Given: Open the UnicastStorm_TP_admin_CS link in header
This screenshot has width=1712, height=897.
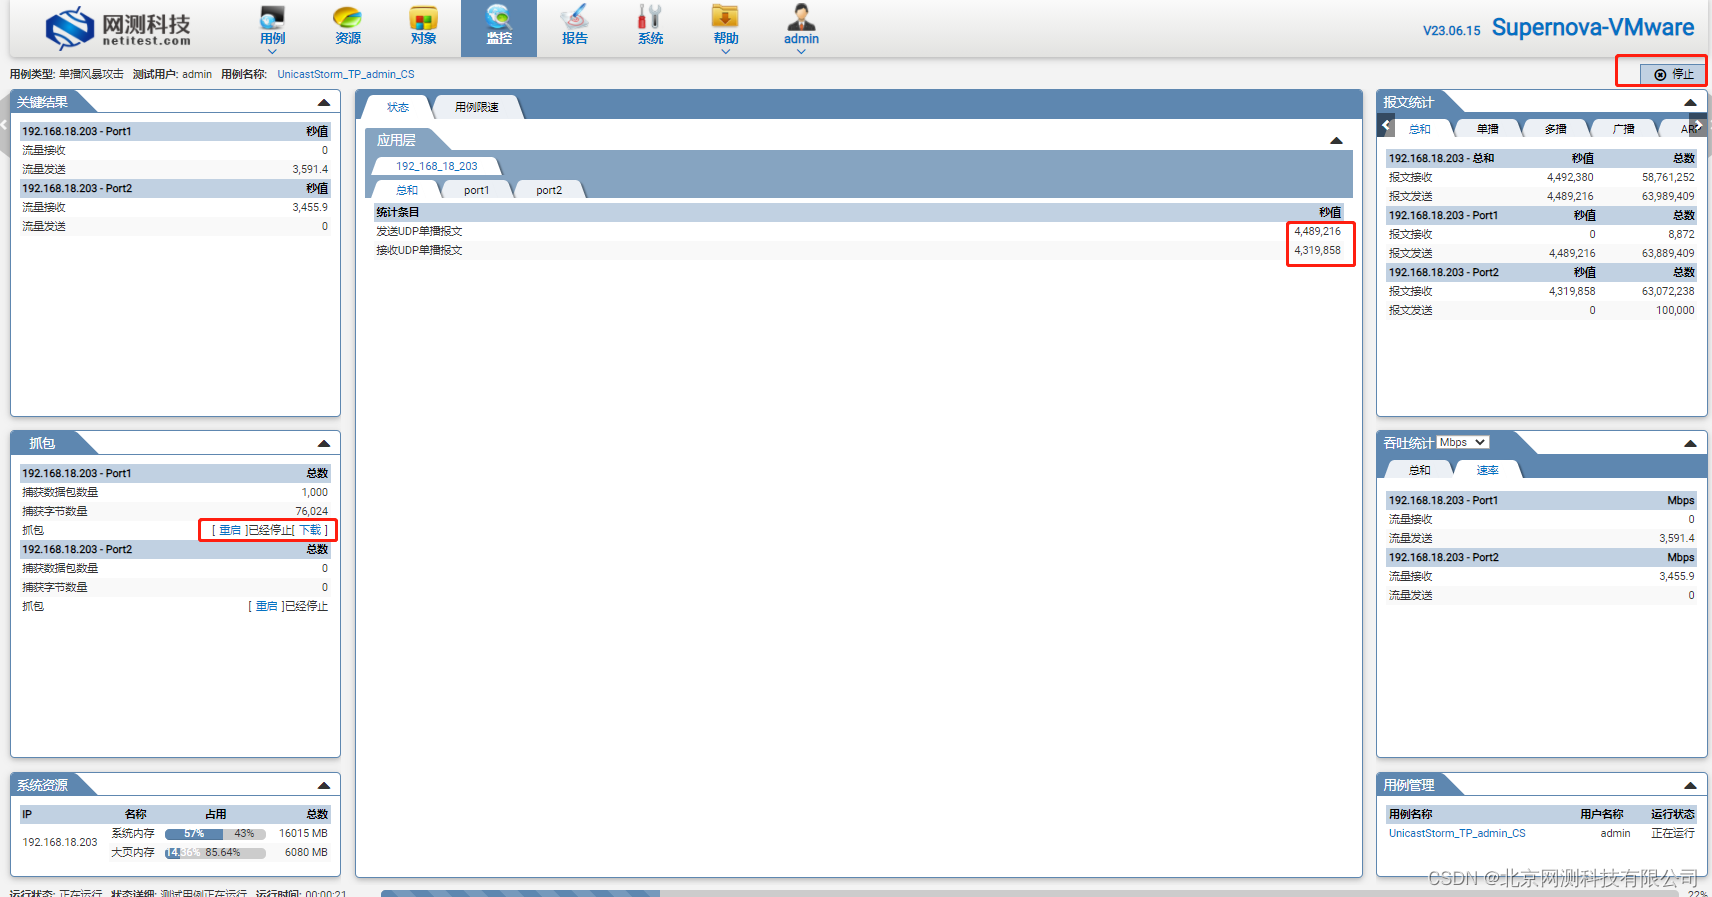Looking at the screenshot, I should tap(346, 74).
